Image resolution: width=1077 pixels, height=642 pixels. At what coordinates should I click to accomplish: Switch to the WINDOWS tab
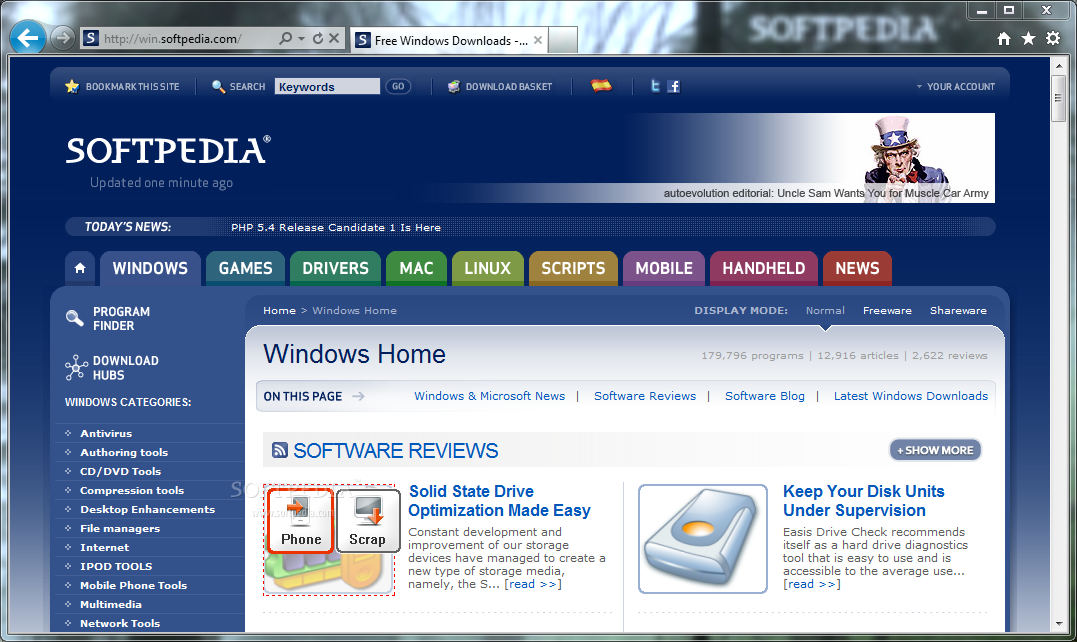coord(150,268)
